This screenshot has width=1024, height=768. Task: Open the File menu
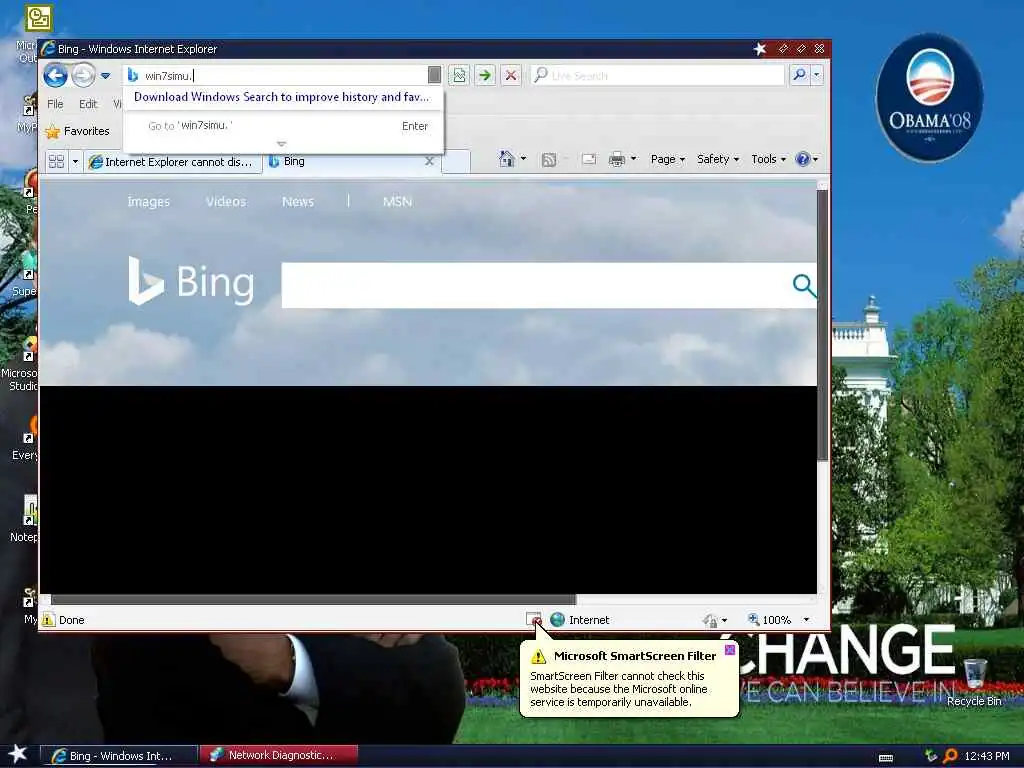pos(56,104)
